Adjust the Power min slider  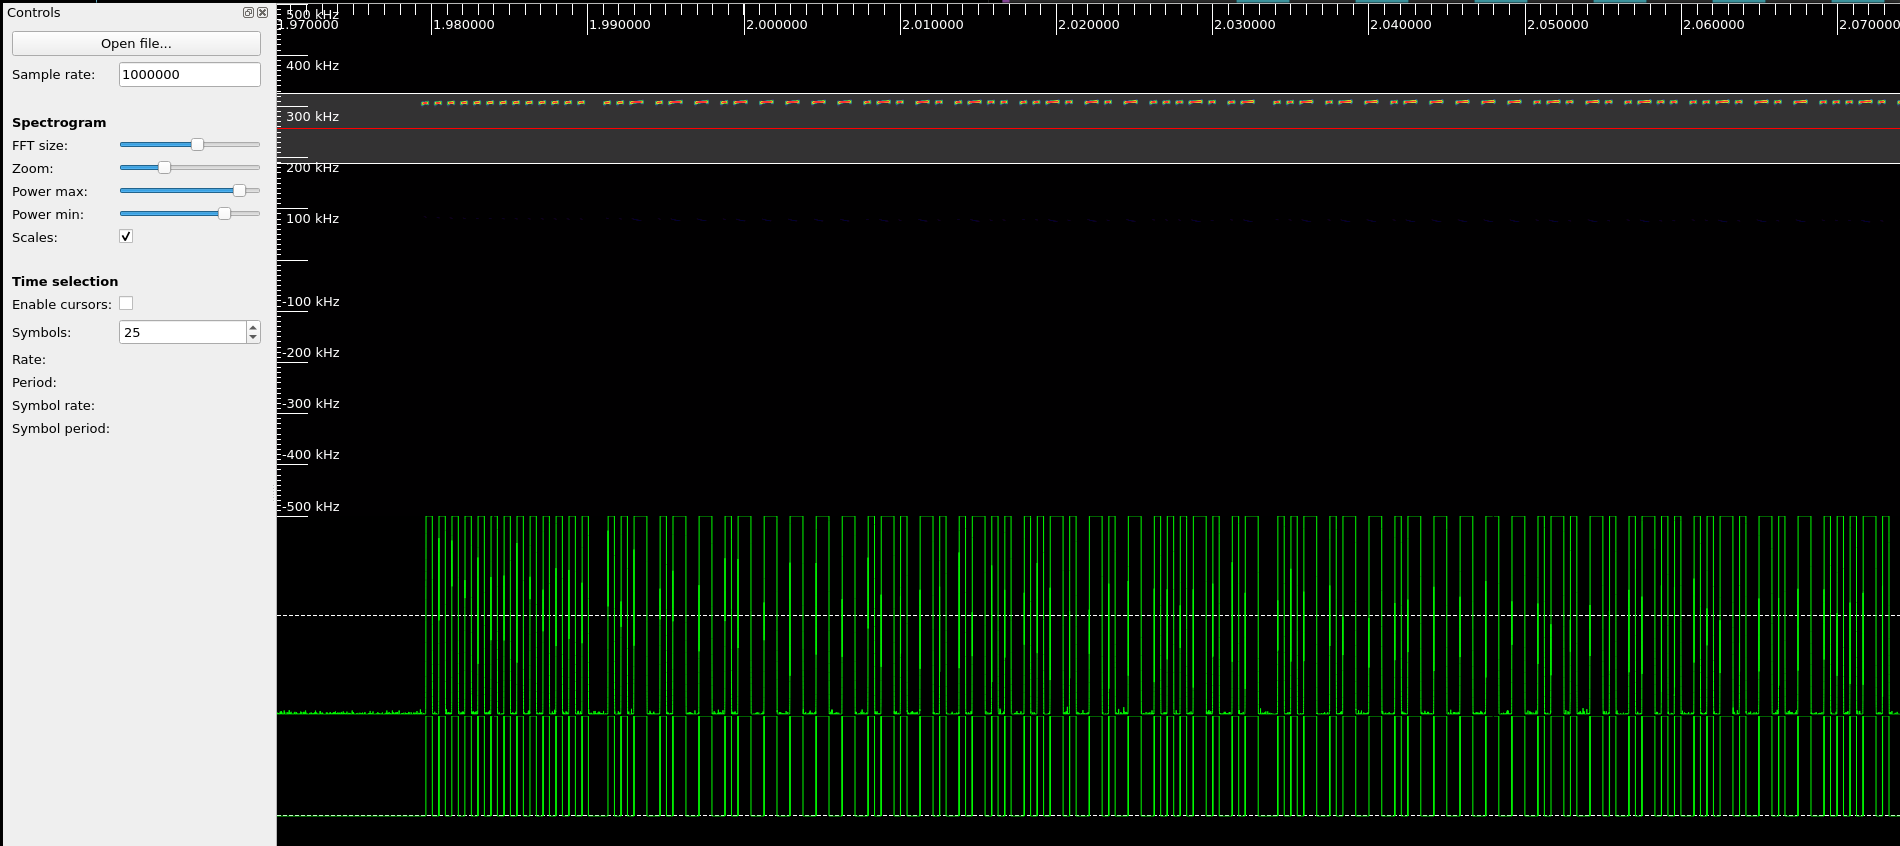tap(190, 214)
